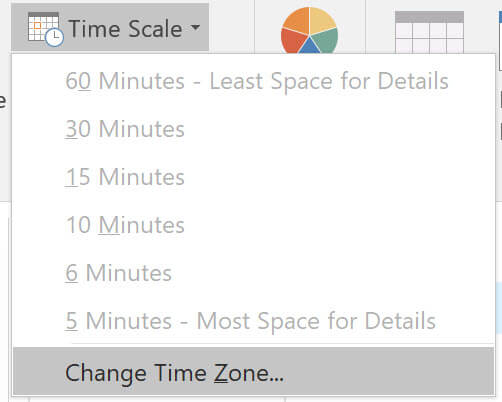The height and width of the screenshot is (402, 502).
Task: Click the small clock badge on Time Scale icon
Action: coord(54,37)
